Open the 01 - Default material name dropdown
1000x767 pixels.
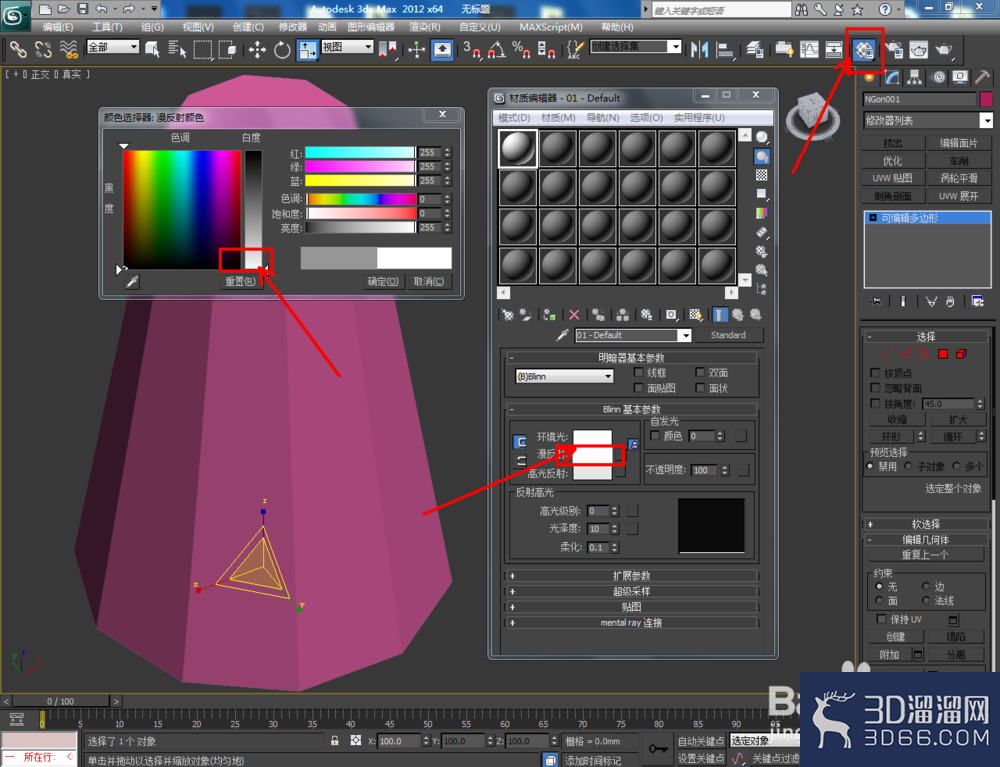pos(633,335)
